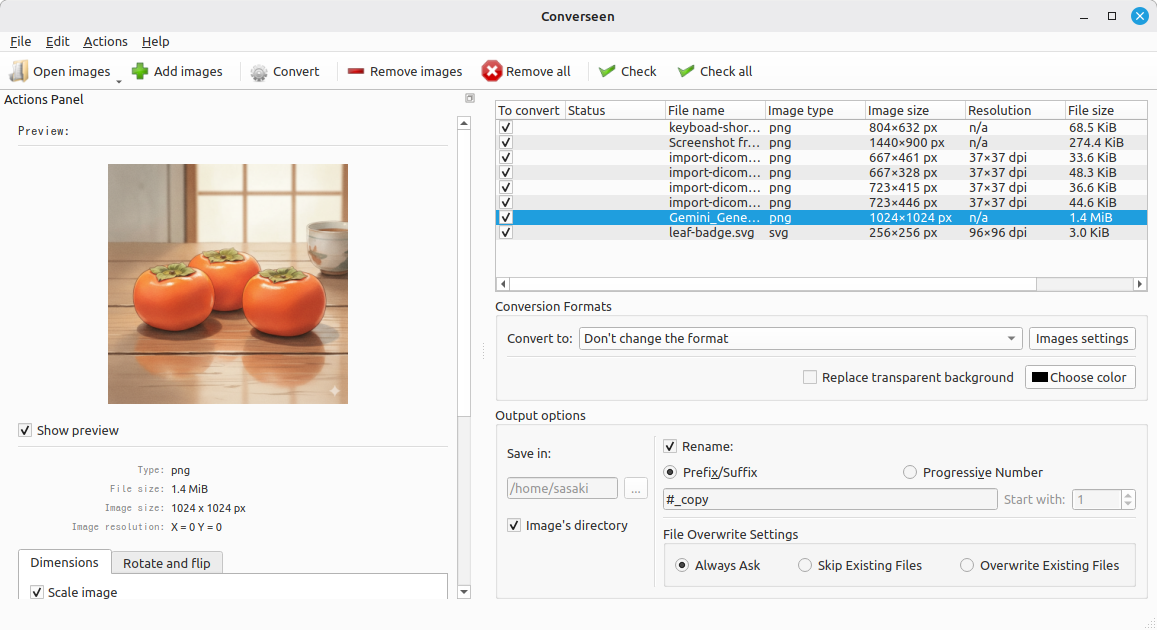Enable Replace transparent background checkbox
Image resolution: width=1157 pixels, height=630 pixels.
coord(810,377)
